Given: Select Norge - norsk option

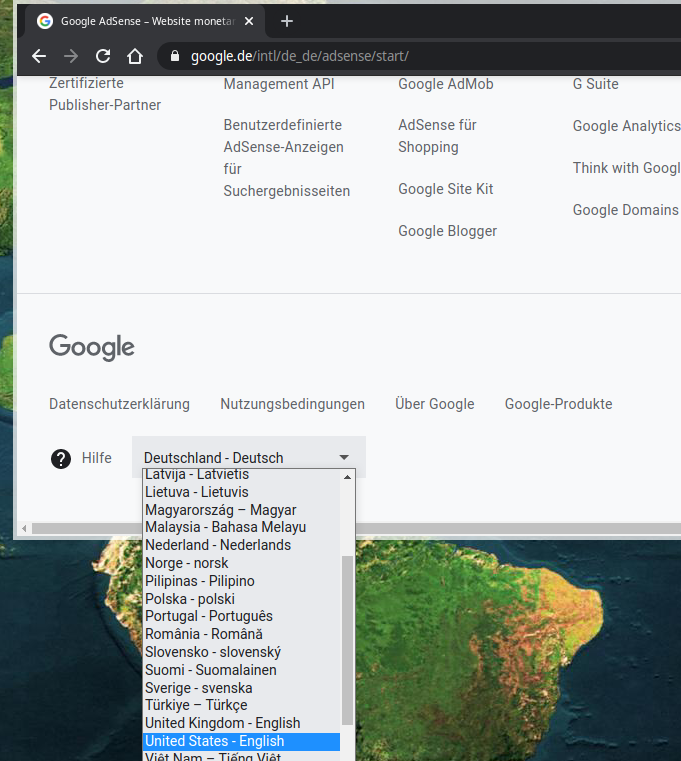Looking at the screenshot, I should (242, 562).
